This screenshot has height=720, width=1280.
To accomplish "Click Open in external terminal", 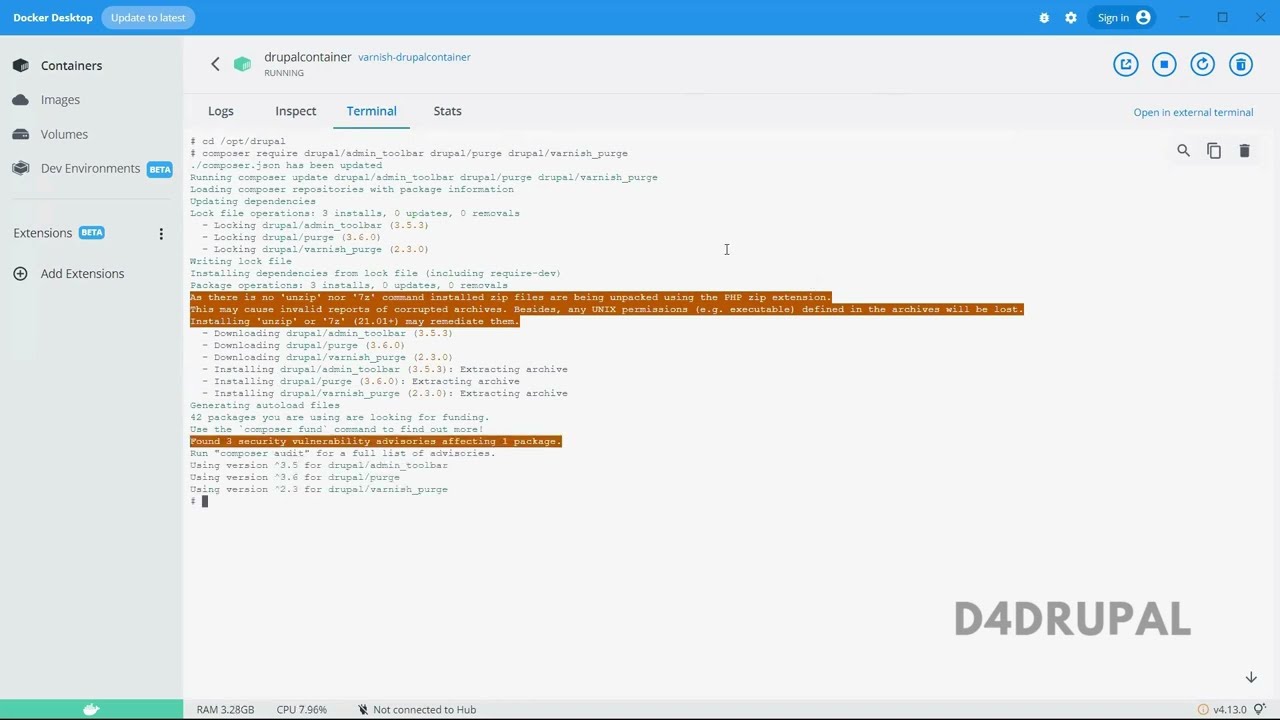I will [x=1193, y=112].
